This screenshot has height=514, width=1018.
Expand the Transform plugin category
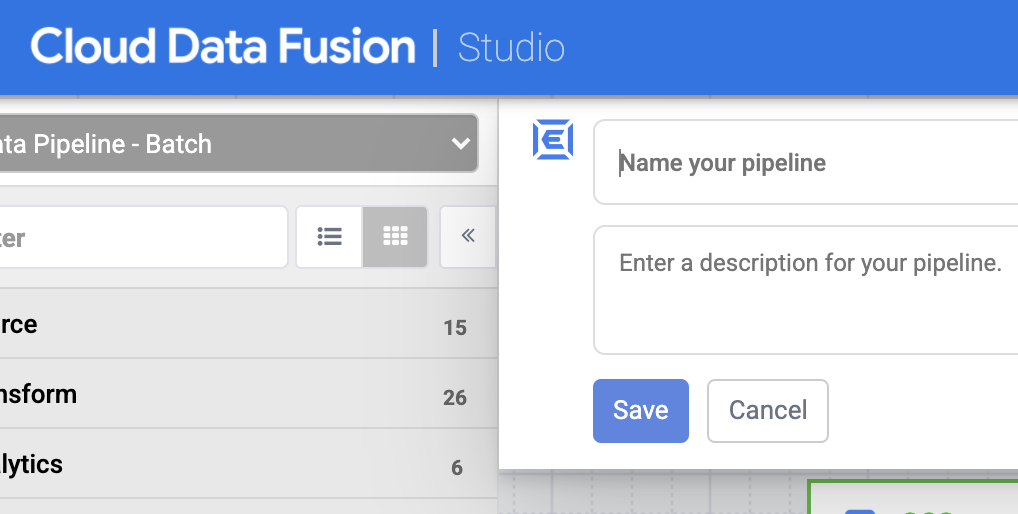(x=248, y=394)
